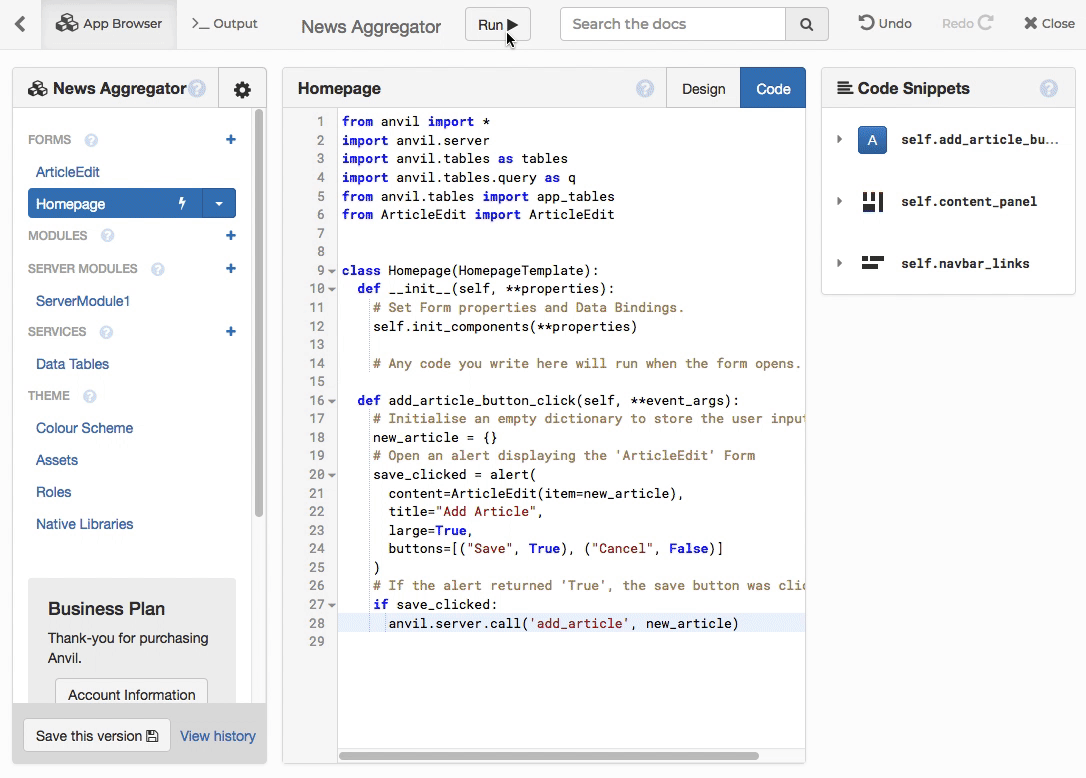The height and width of the screenshot is (778, 1086).
Task: Add a new module with plus icon
Action: pyautogui.click(x=231, y=236)
